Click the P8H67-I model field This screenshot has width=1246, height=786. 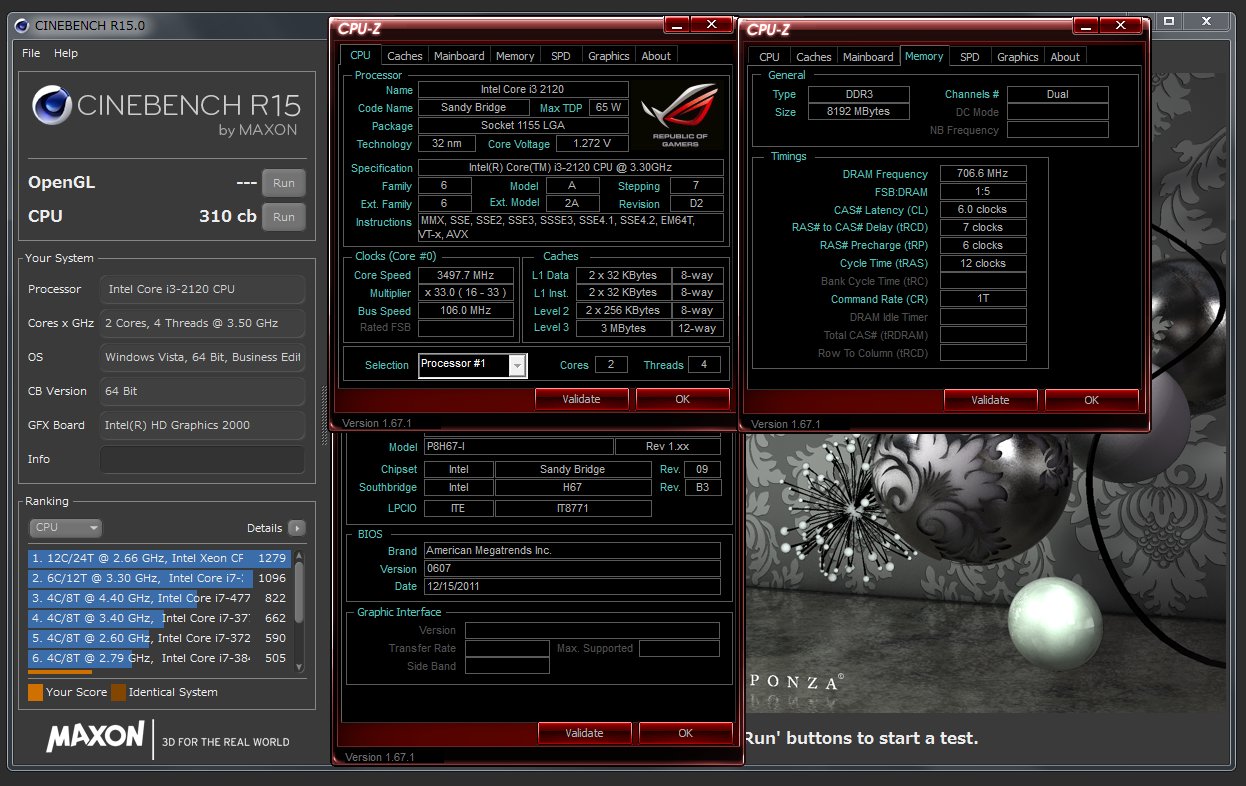tap(518, 447)
